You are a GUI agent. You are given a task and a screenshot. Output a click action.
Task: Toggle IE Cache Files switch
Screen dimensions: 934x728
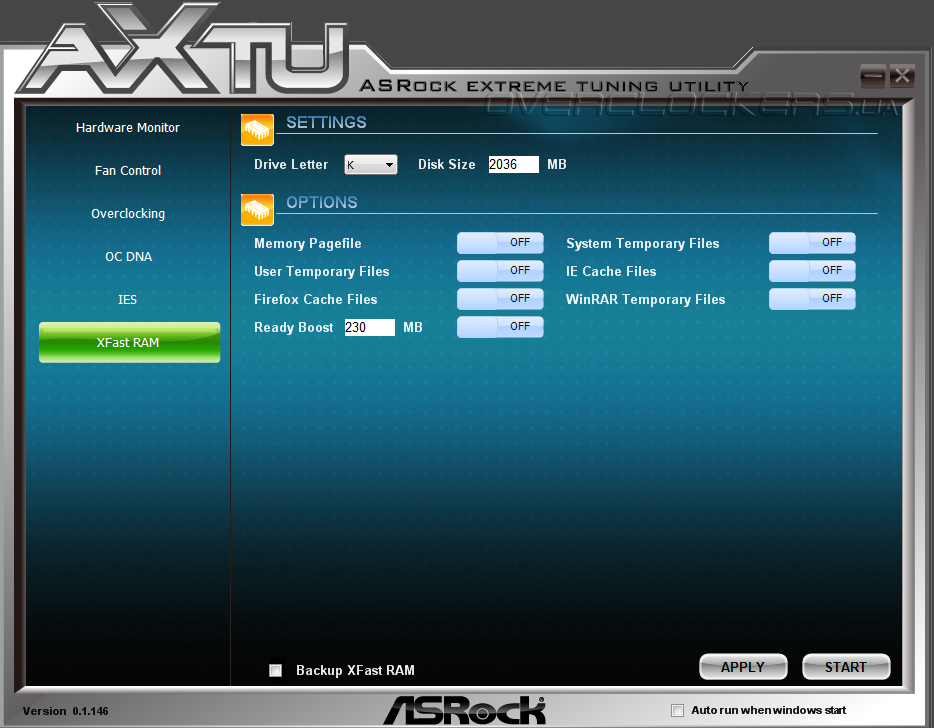point(812,271)
